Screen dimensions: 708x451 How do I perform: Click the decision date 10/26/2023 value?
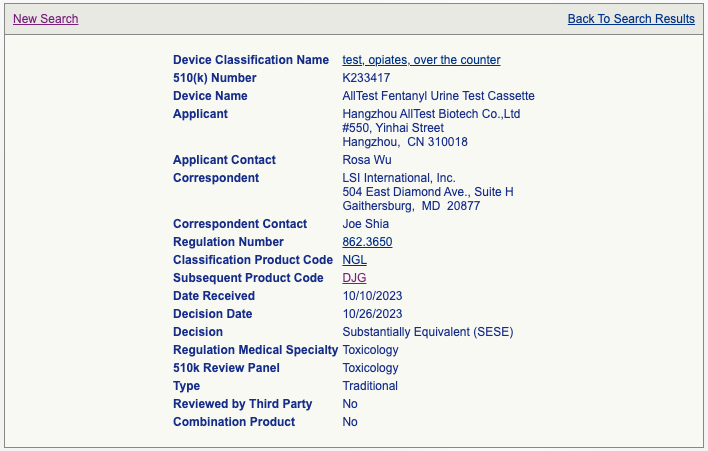coord(372,314)
